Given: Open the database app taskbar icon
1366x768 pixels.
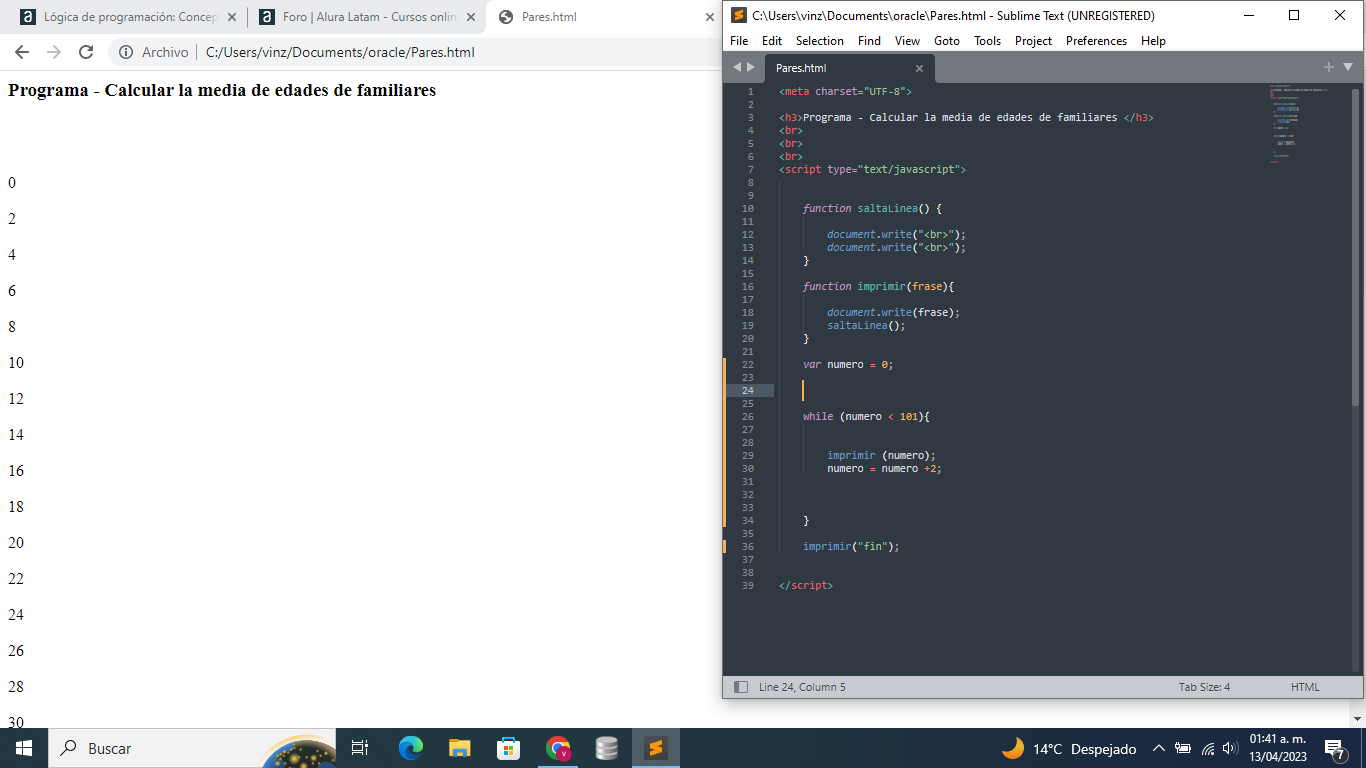Looking at the screenshot, I should [x=606, y=748].
